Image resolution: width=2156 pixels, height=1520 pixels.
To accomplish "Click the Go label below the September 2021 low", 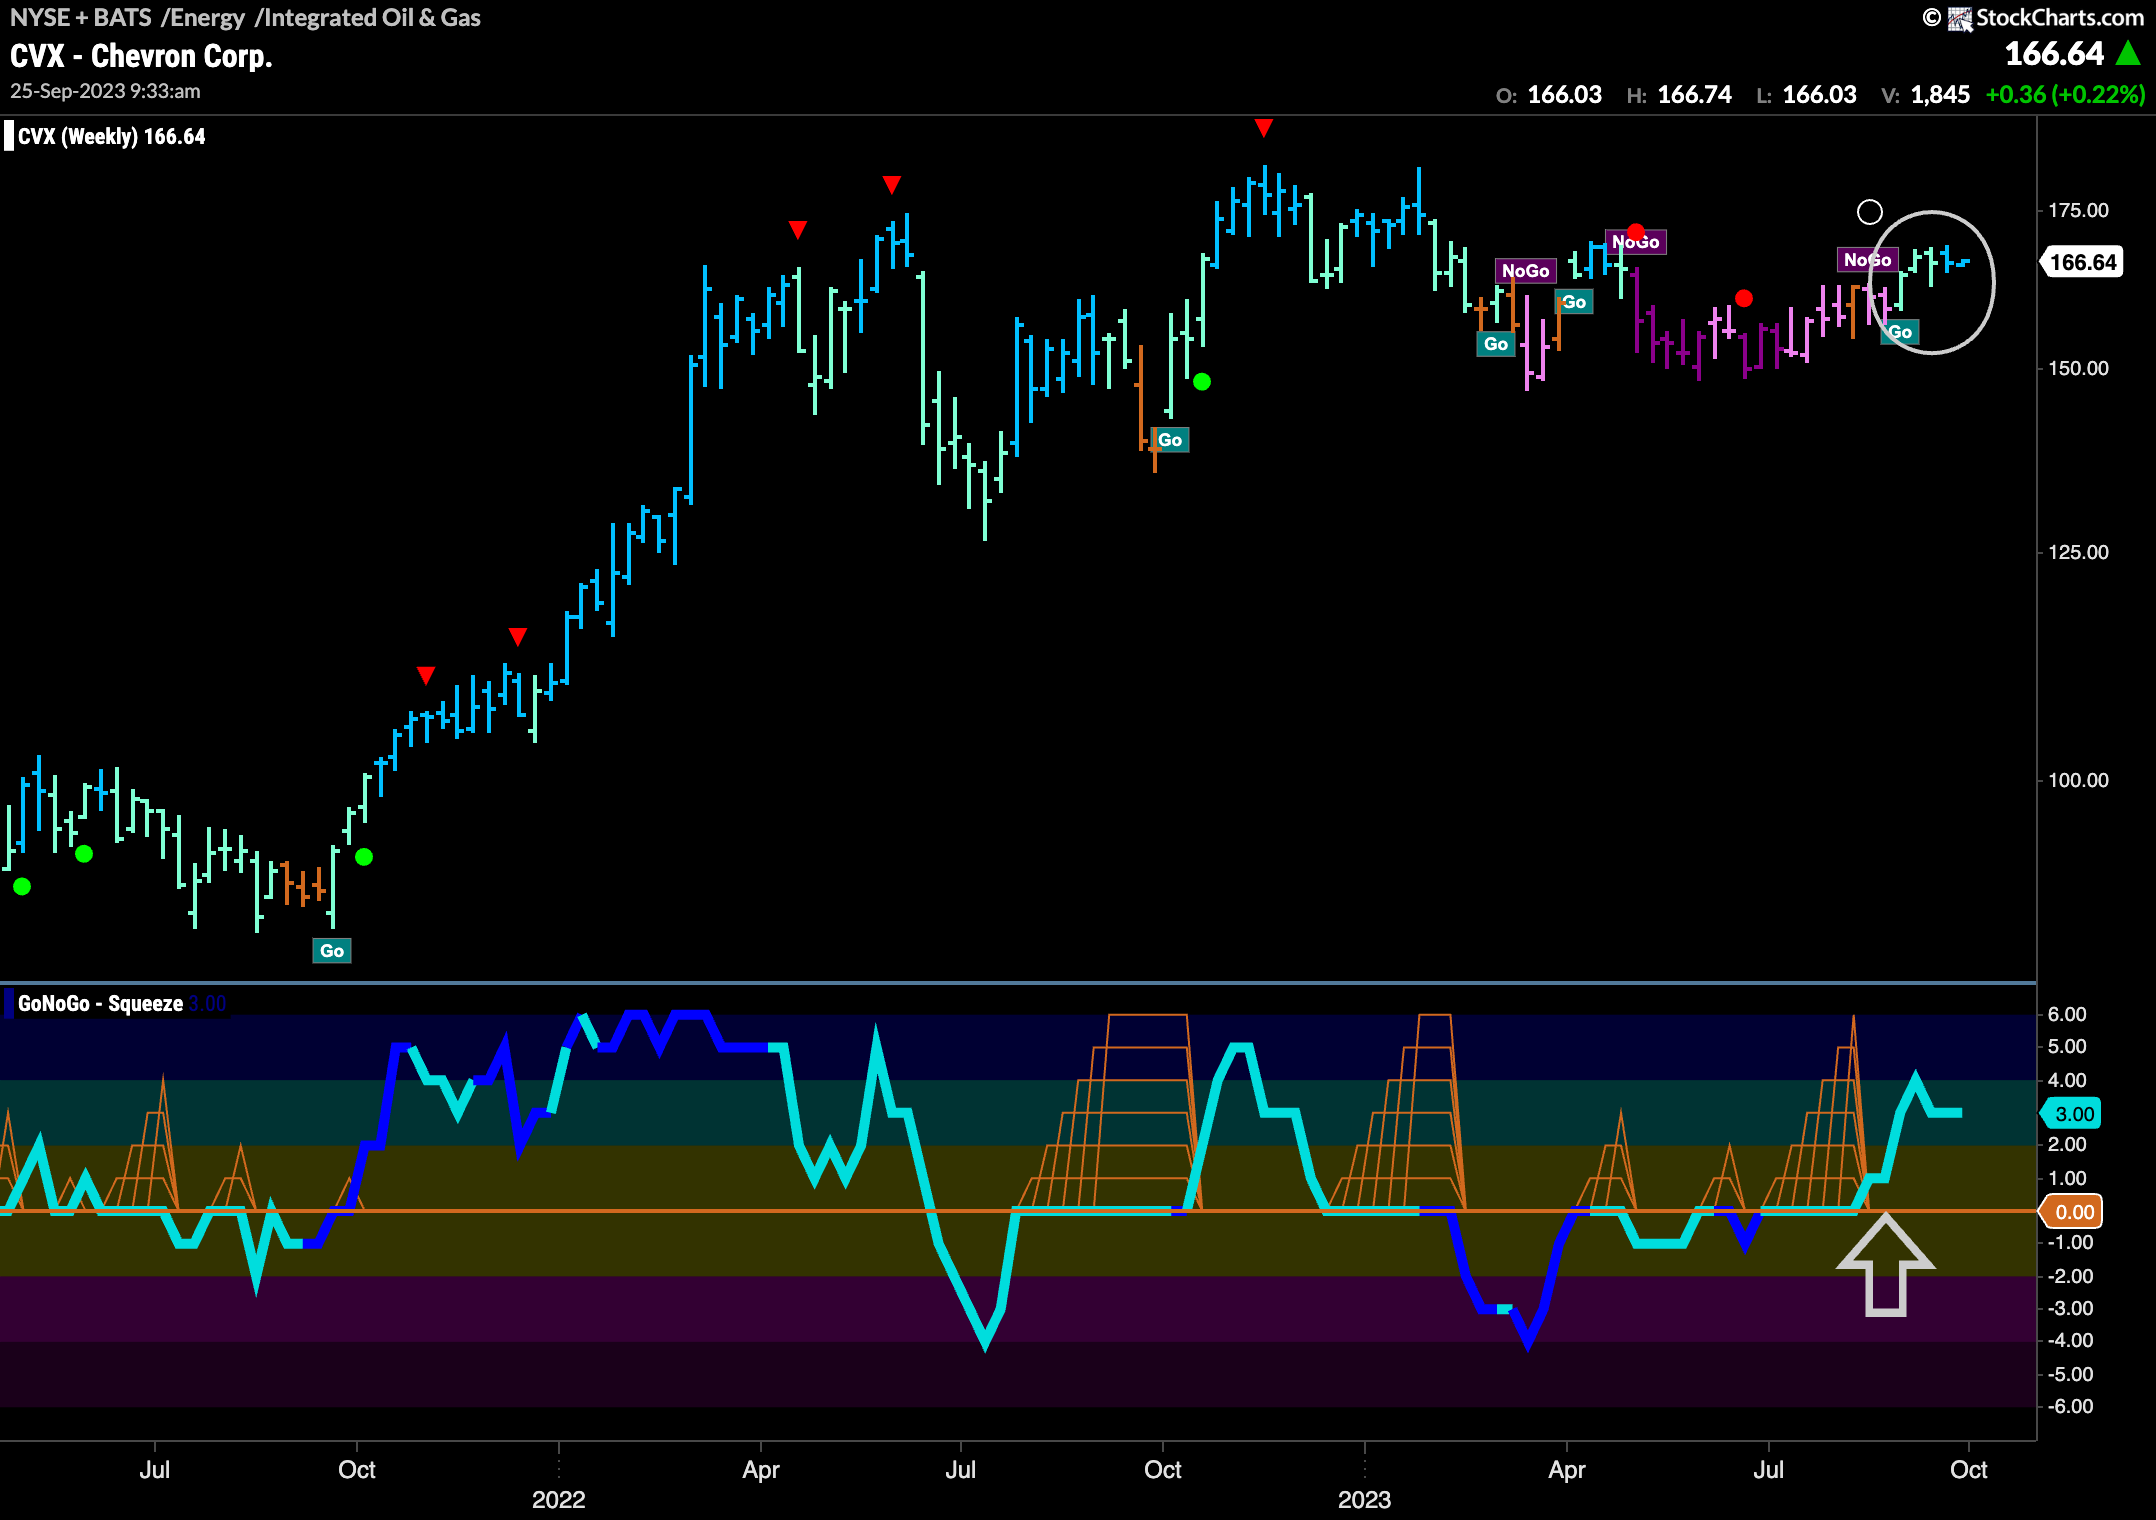I will (x=332, y=950).
